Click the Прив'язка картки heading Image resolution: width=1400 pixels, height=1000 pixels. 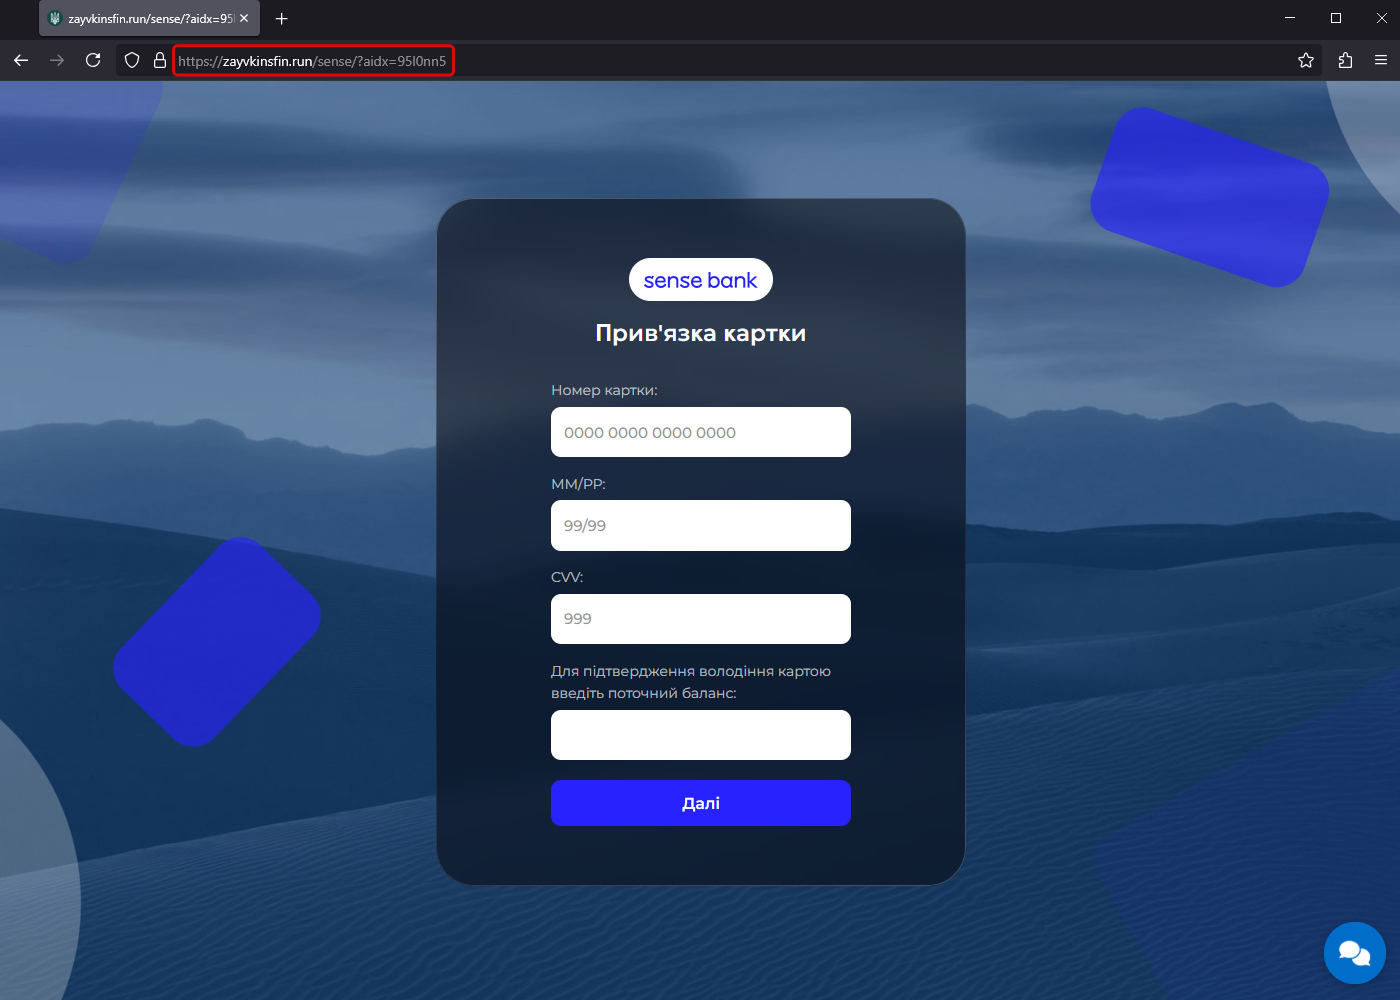[x=701, y=333]
